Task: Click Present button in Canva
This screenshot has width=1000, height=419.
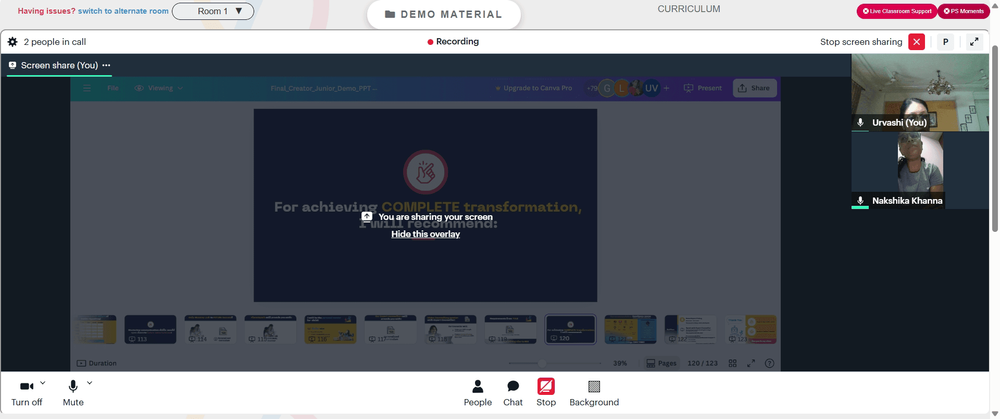Action: [x=703, y=88]
